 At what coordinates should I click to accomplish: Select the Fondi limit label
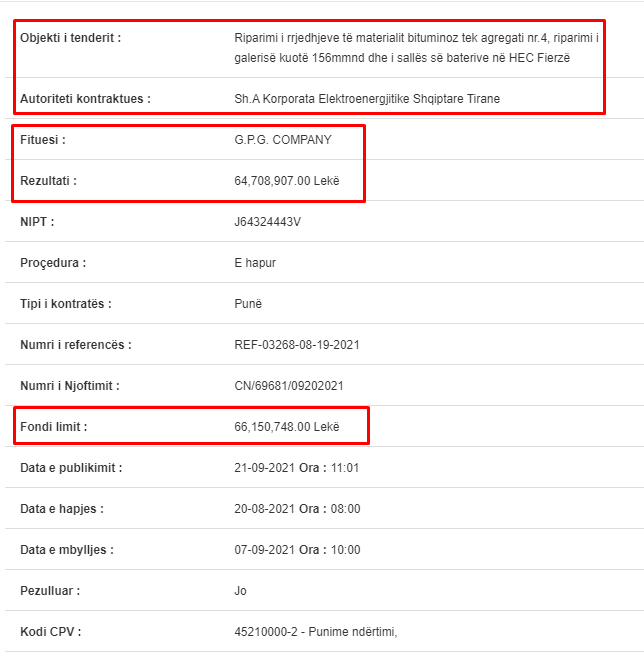tap(54, 426)
